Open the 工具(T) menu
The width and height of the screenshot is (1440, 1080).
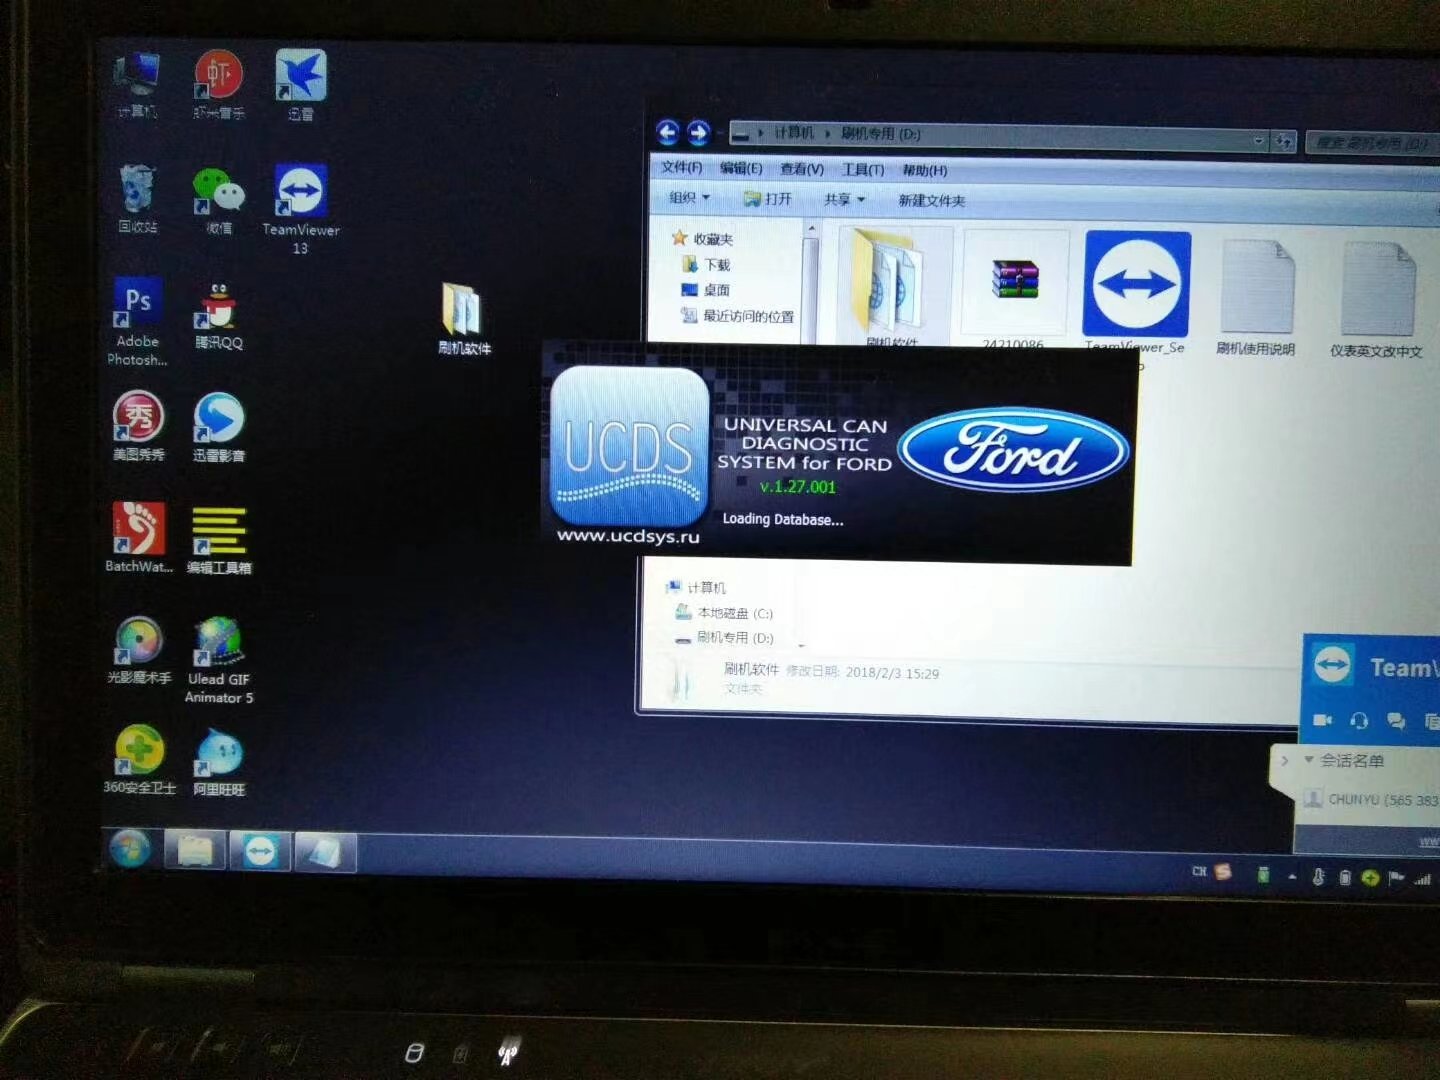tap(863, 170)
